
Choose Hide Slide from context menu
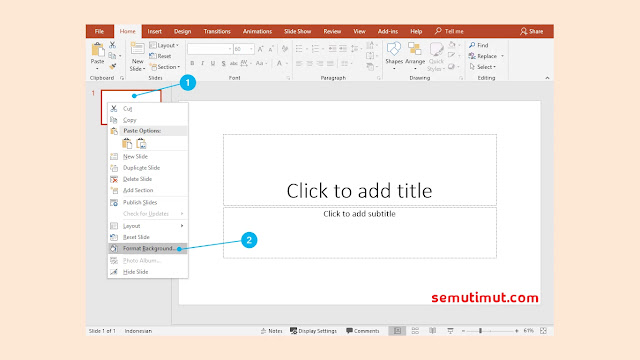[148, 272]
